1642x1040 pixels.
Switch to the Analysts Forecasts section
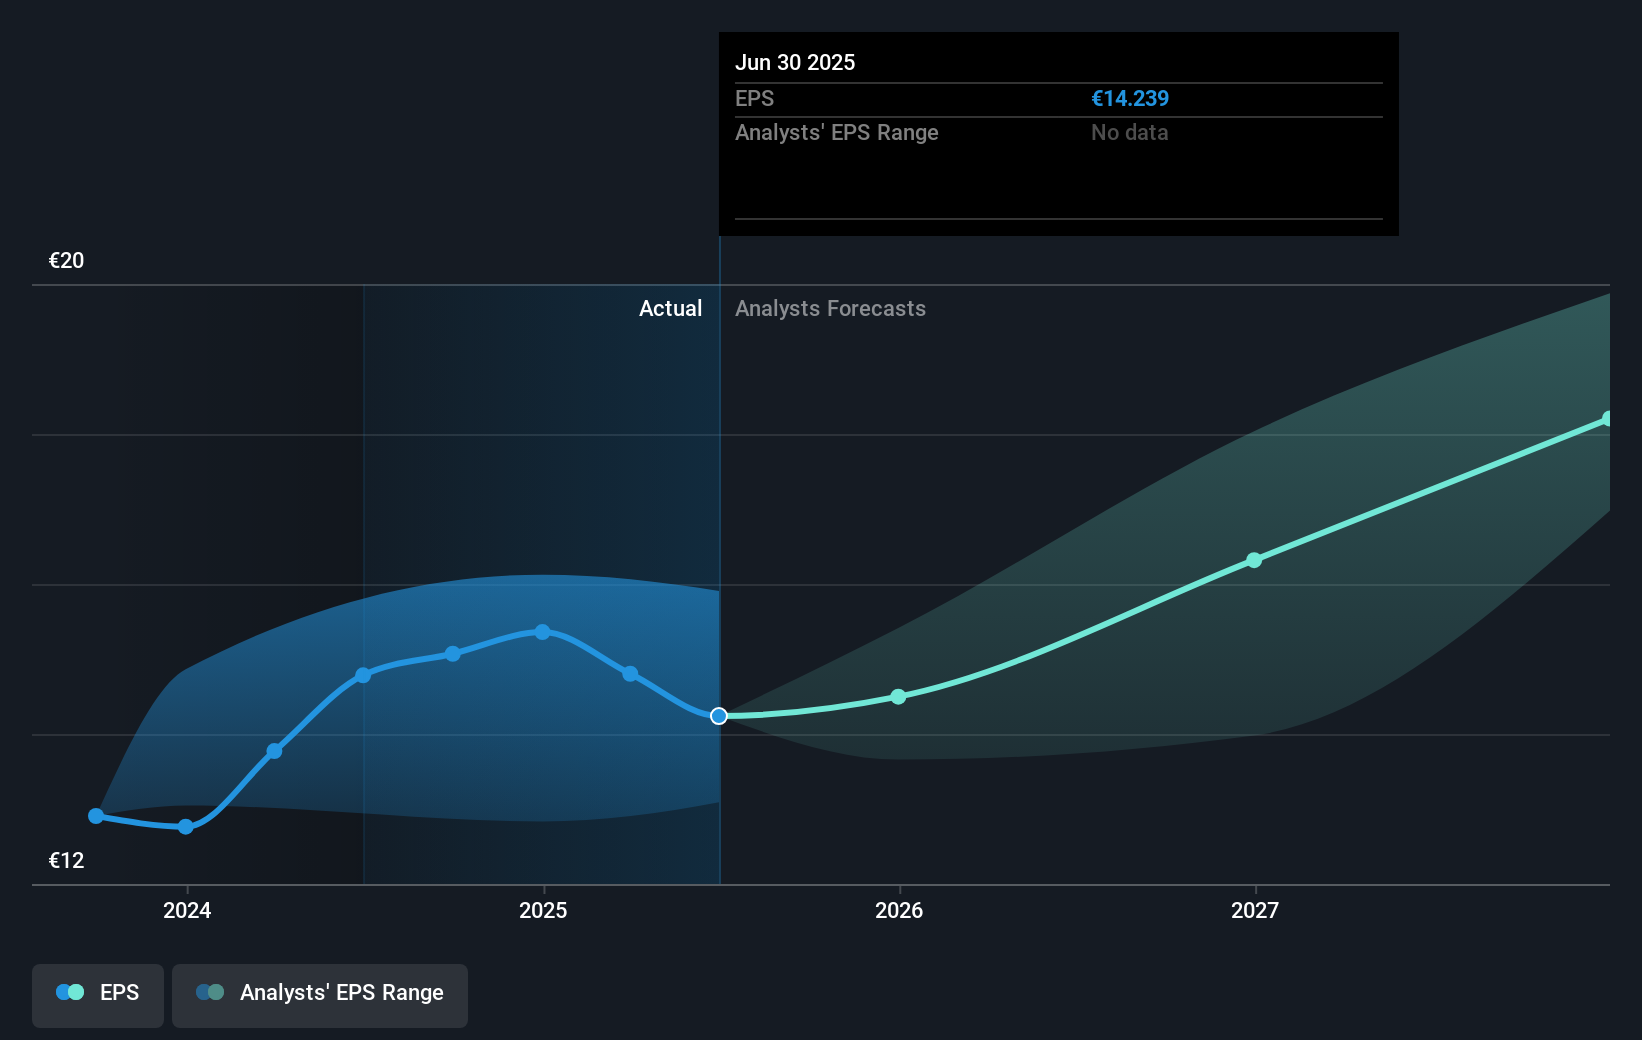click(830, 308)
